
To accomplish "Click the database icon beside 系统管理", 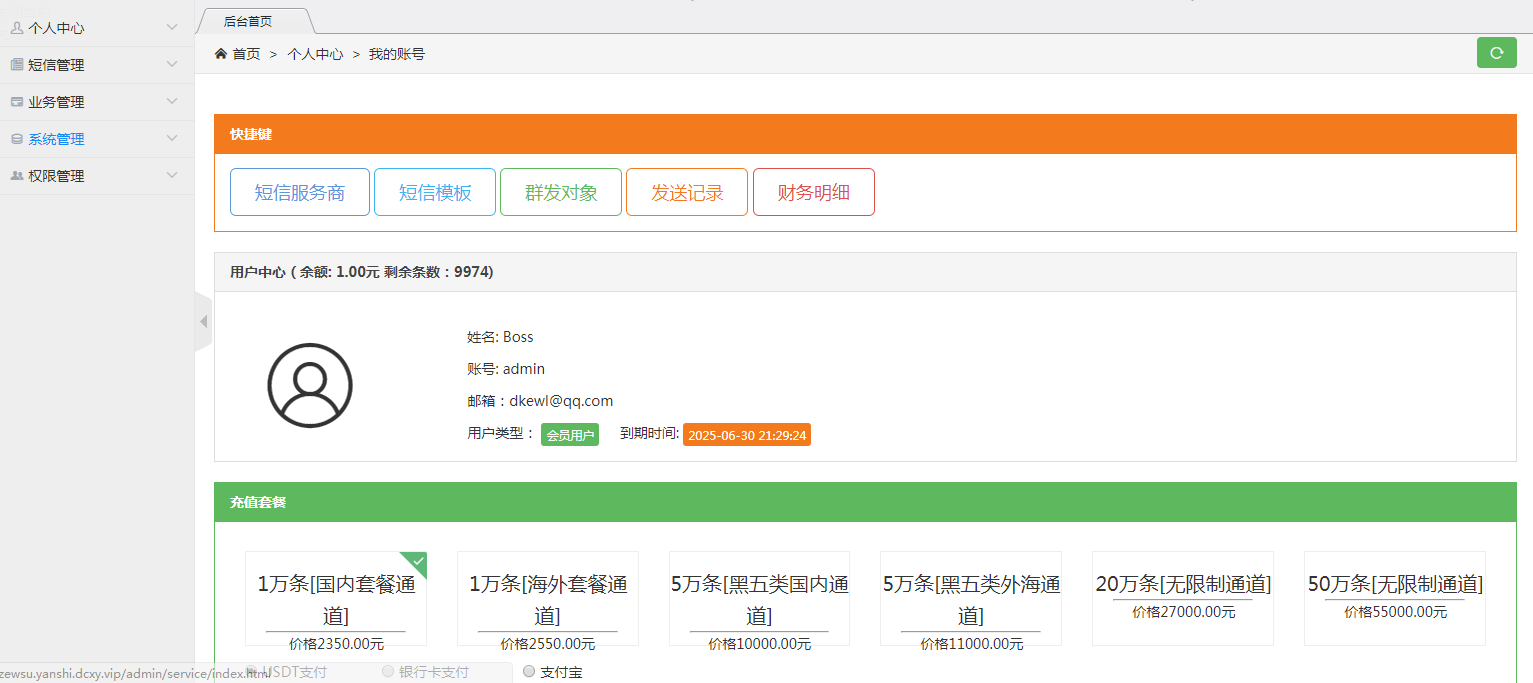I will coord(17,139).
